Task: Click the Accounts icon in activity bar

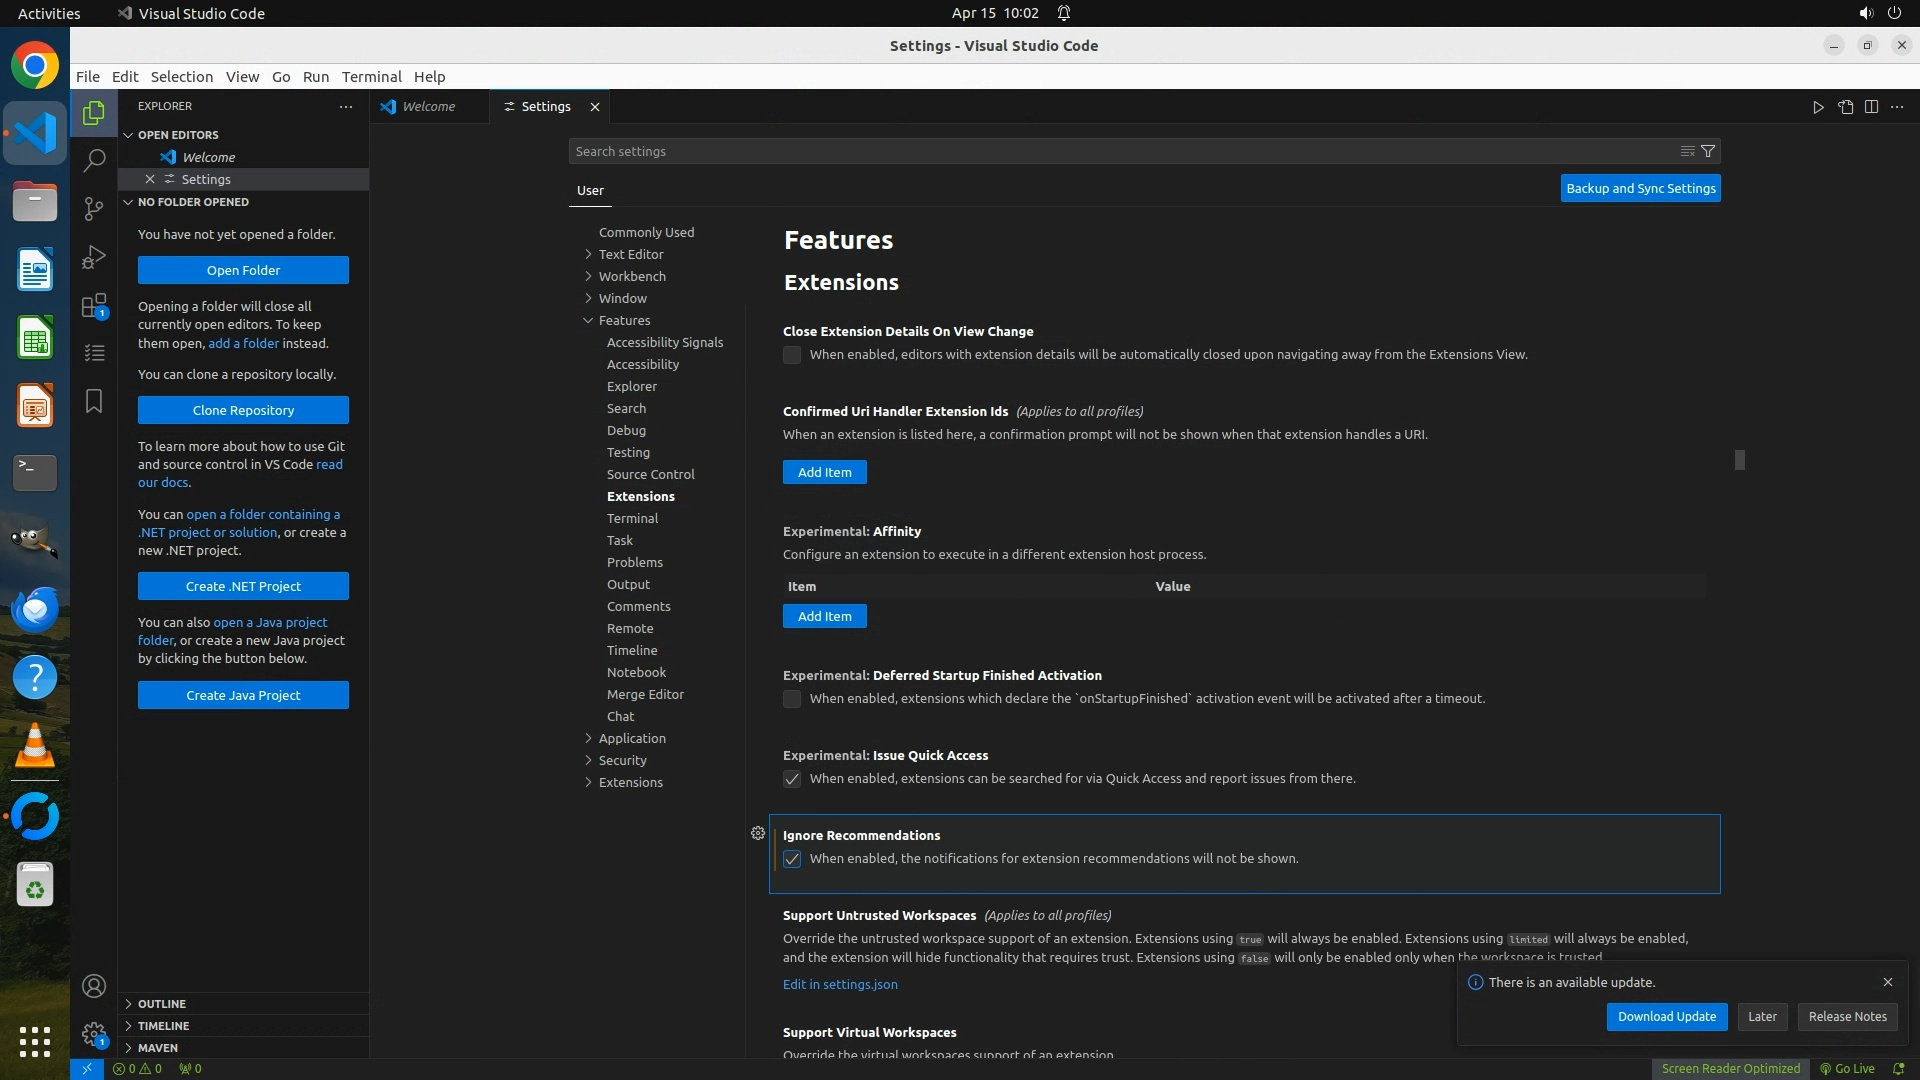Action: (x=94, y=986)
